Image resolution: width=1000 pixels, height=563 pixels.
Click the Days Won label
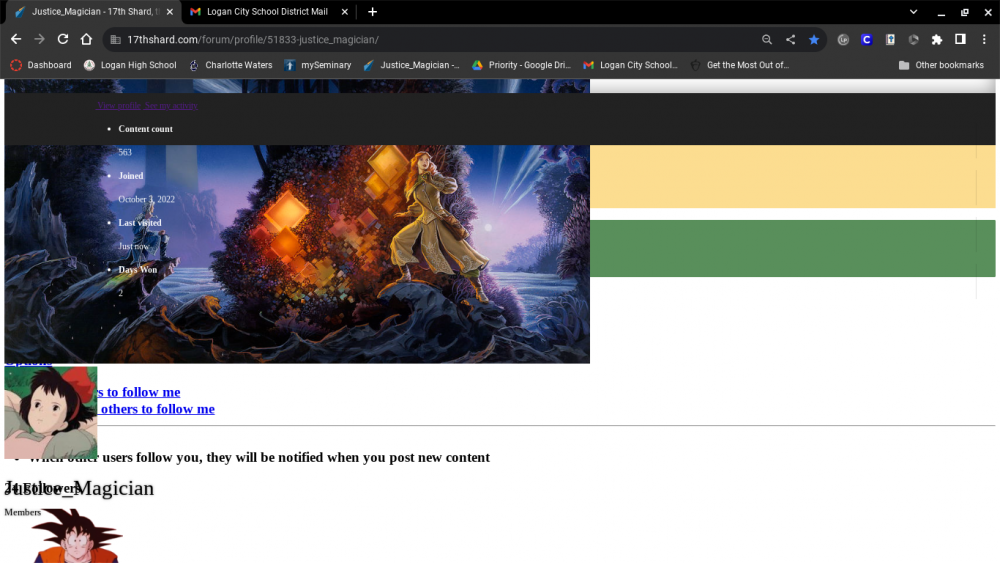pos(138,270)
